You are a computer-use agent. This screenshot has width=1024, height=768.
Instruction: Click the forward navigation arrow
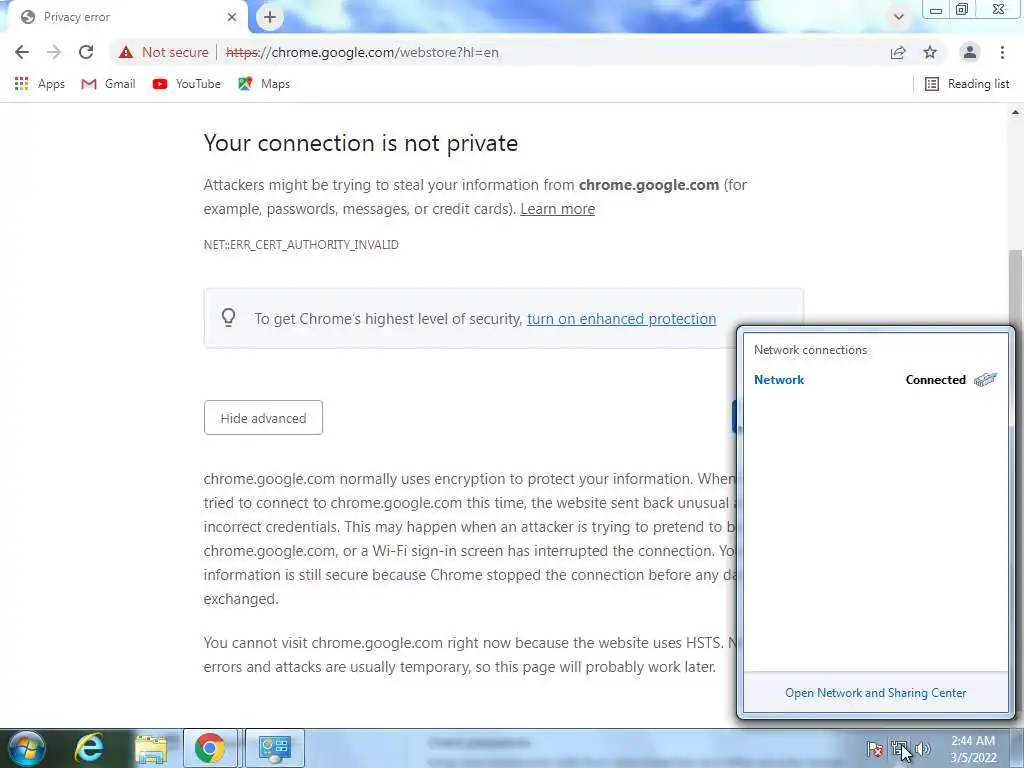[x=54, y=52]
